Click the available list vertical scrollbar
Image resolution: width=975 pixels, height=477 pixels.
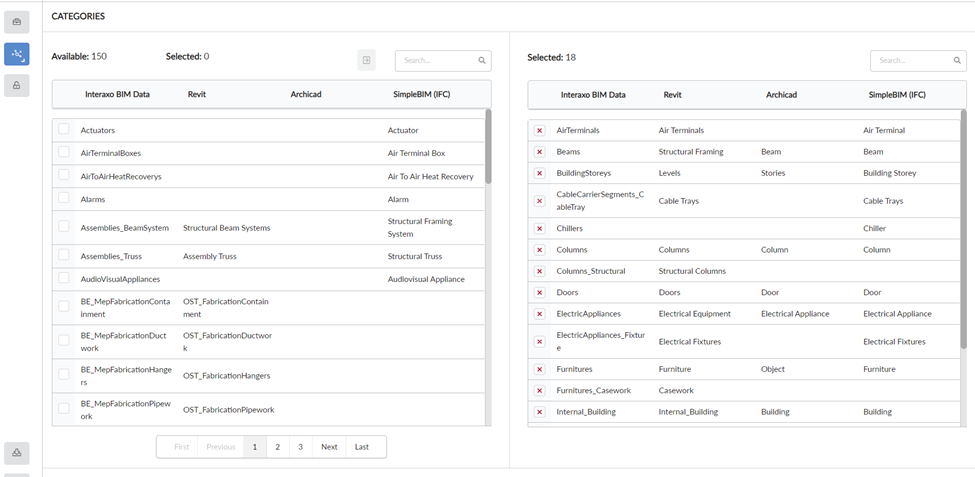click(x=488, y=147)
